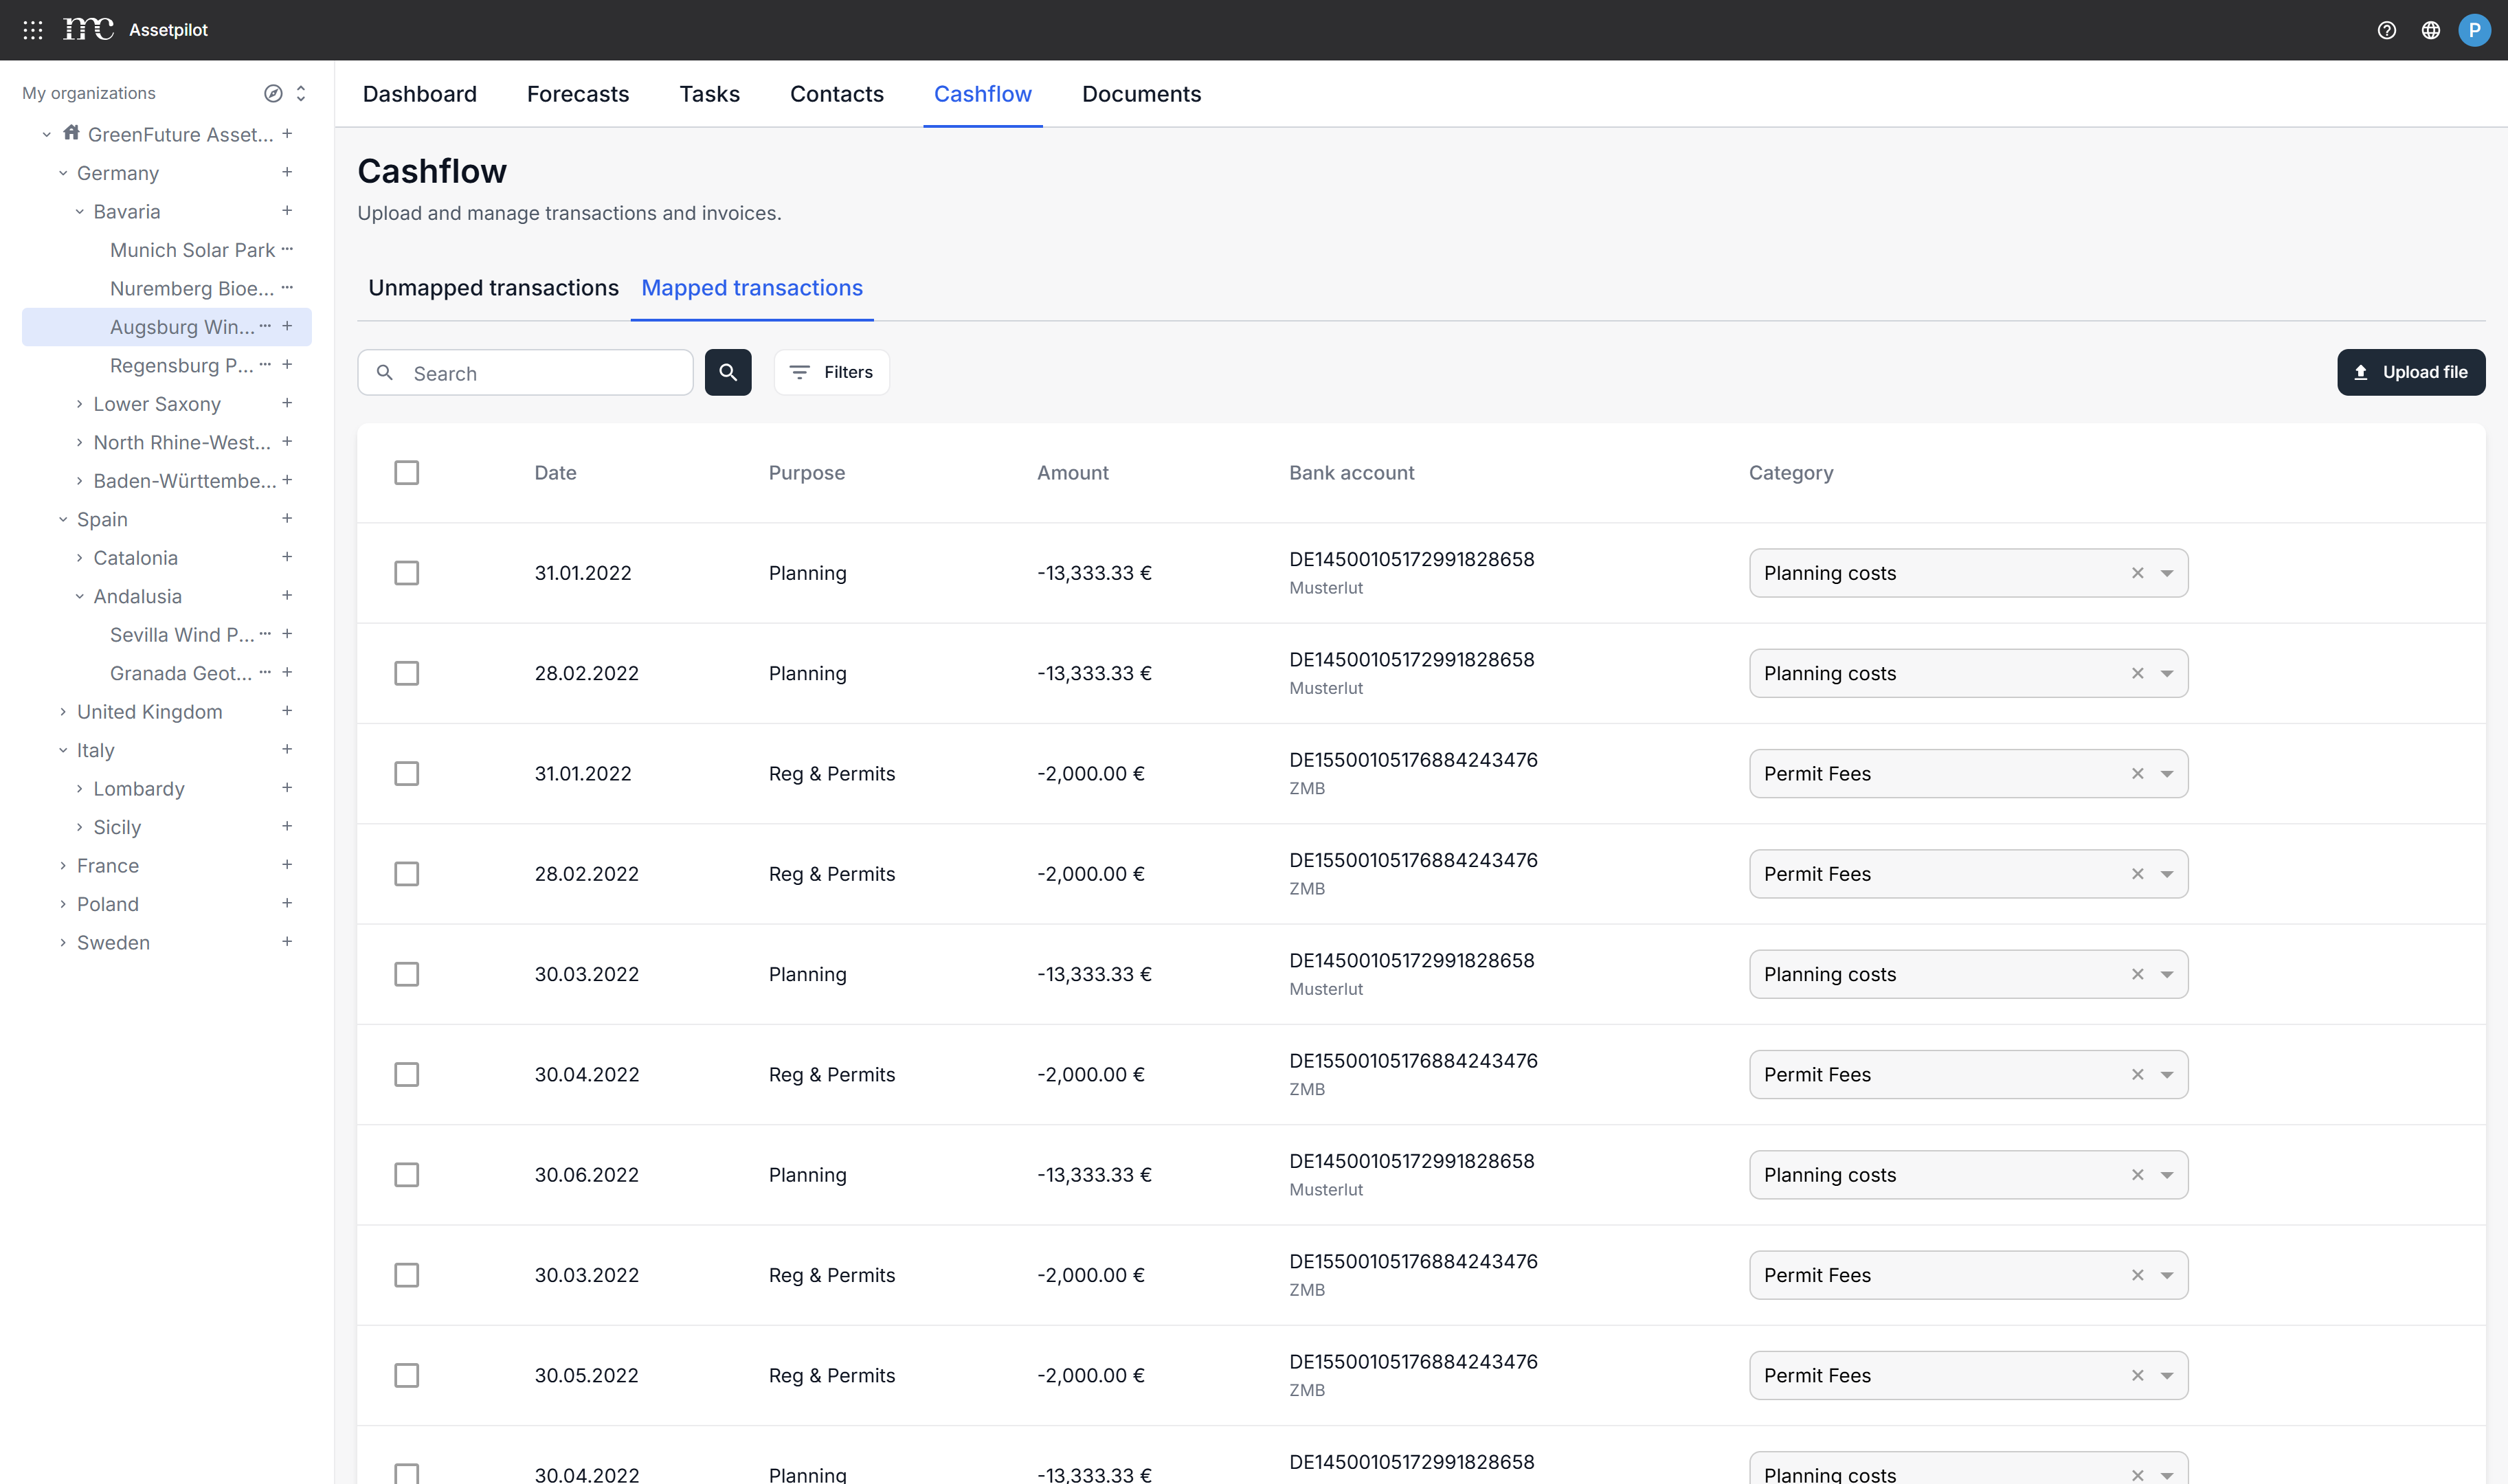
Task: Expand the Lower Saxony tree node
Action: tap(80, 404)
